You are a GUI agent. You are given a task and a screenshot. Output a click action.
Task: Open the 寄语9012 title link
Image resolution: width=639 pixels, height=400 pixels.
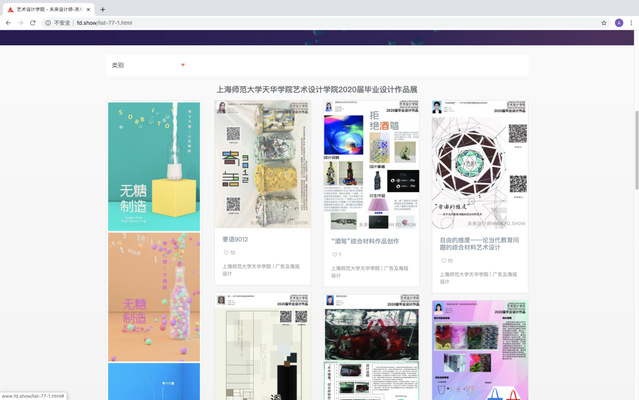pyautogui.click(x=235, y=239)
